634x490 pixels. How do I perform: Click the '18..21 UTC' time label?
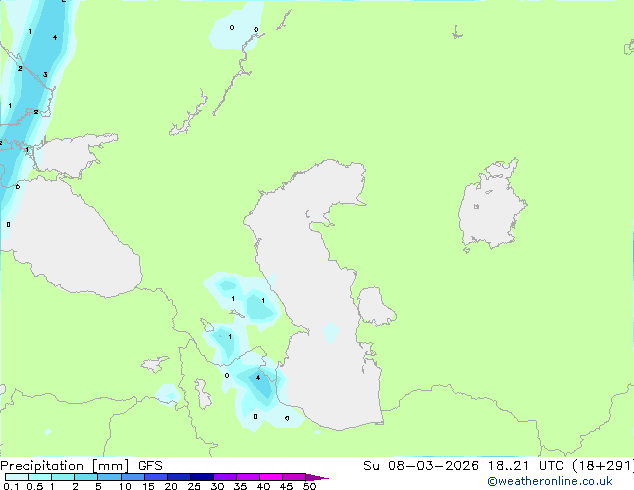pos(526,466)
